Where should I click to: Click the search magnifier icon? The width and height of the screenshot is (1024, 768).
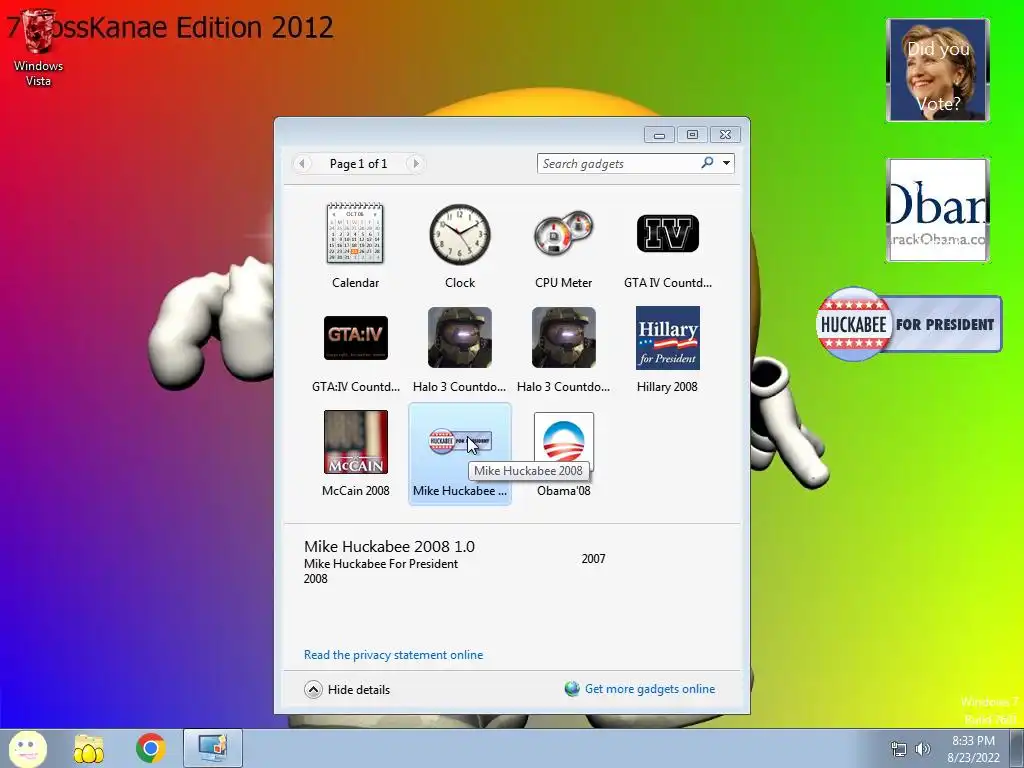tap(707, 163)
